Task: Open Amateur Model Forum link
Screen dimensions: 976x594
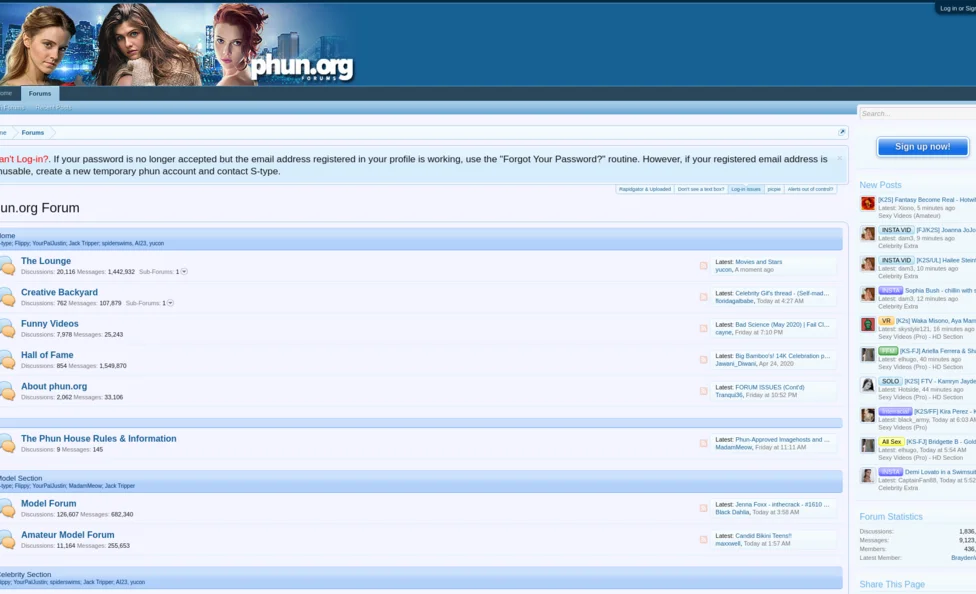Action: (68, 535)
